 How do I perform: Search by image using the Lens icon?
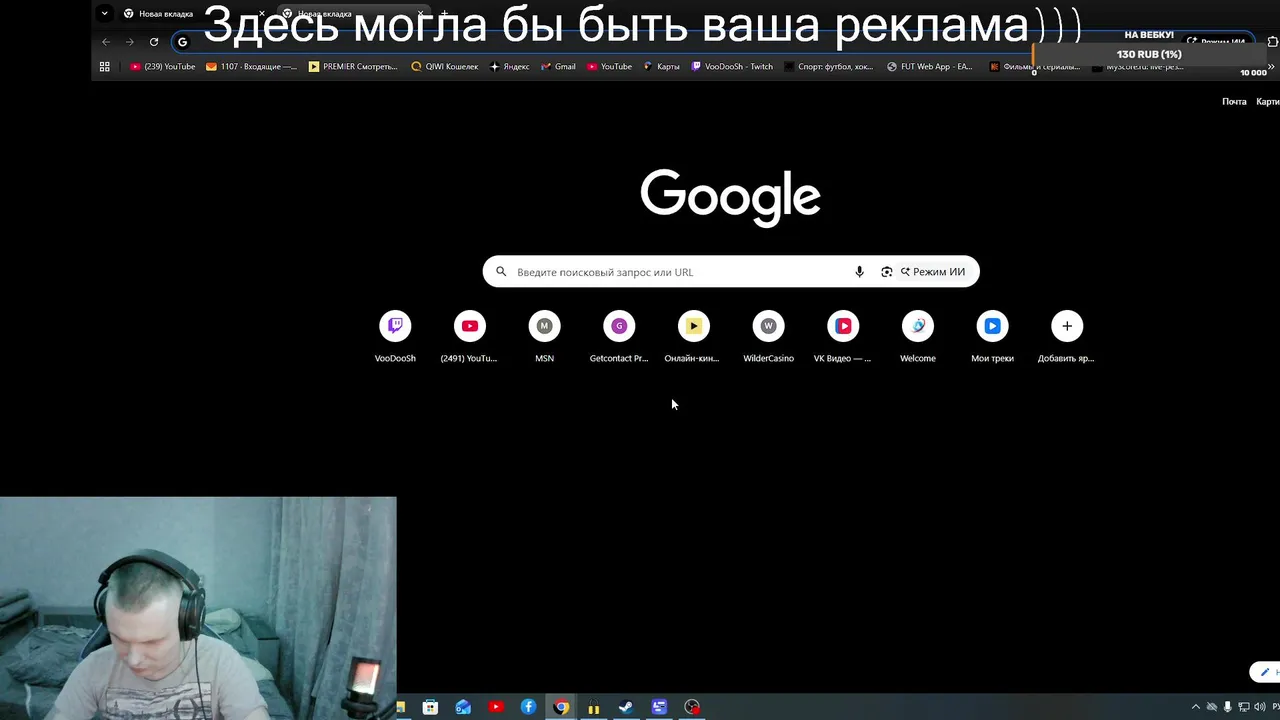886,272
